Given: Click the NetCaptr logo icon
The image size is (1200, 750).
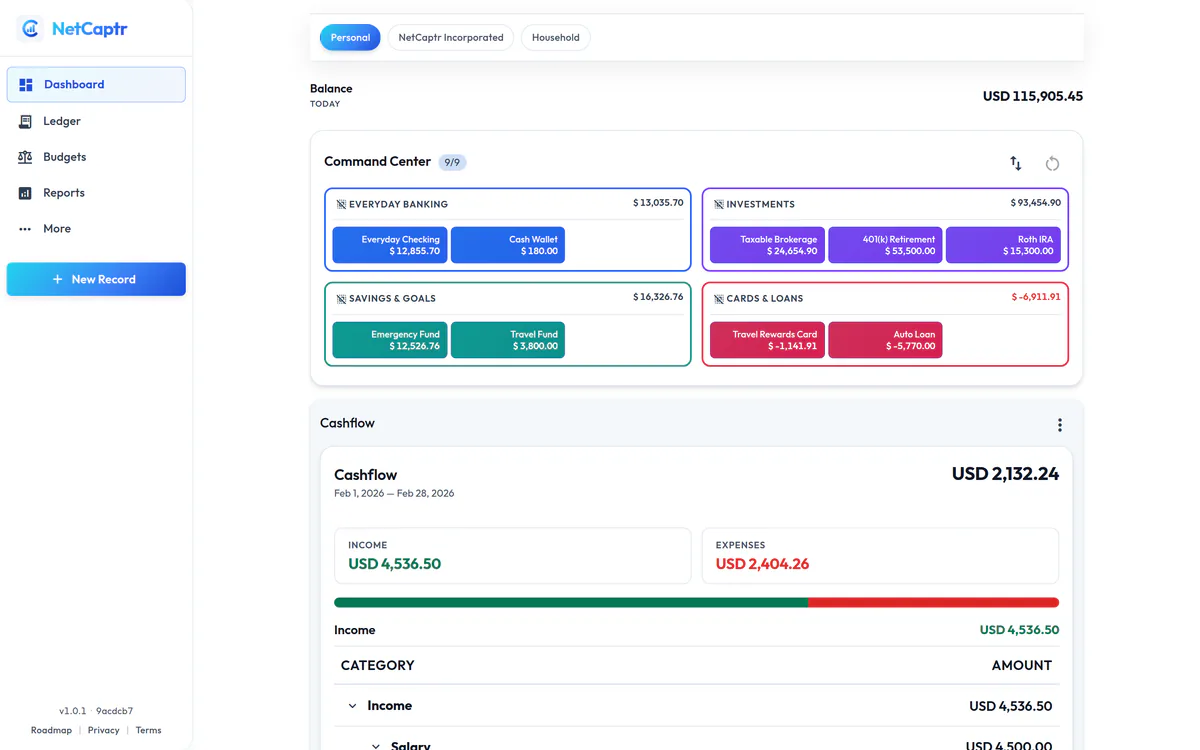Looking at the screenshot, I should pyautogui.click(x=30, y=29).
